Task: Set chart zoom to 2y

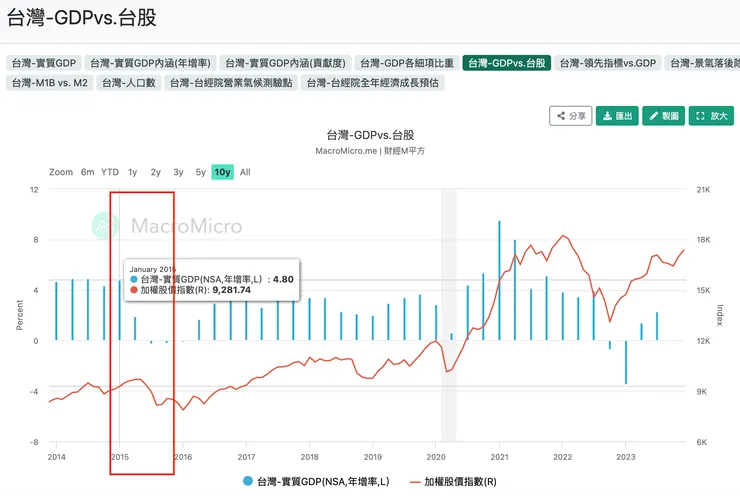Action: [156, 172]
